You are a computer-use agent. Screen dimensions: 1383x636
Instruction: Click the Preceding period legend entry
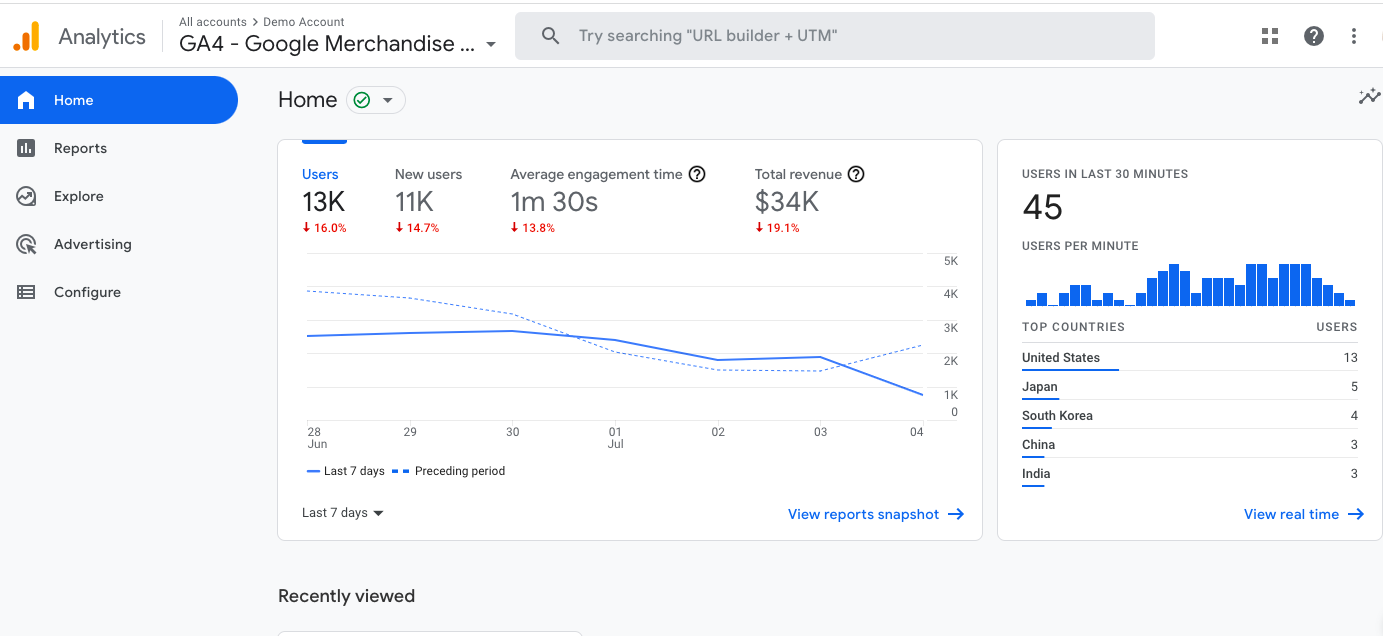[449, 471]
